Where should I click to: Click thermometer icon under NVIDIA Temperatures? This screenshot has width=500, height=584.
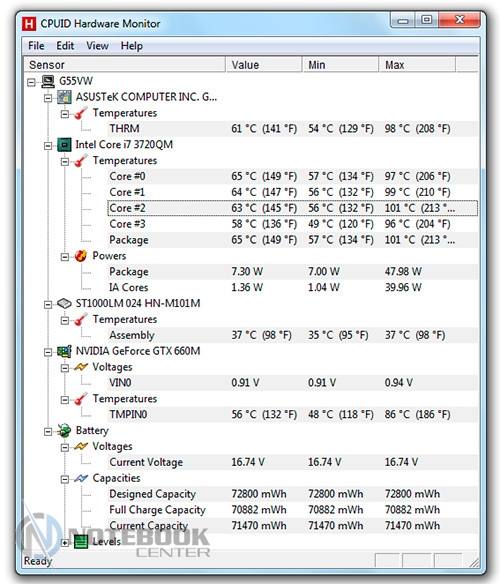(x=80, y=399)
